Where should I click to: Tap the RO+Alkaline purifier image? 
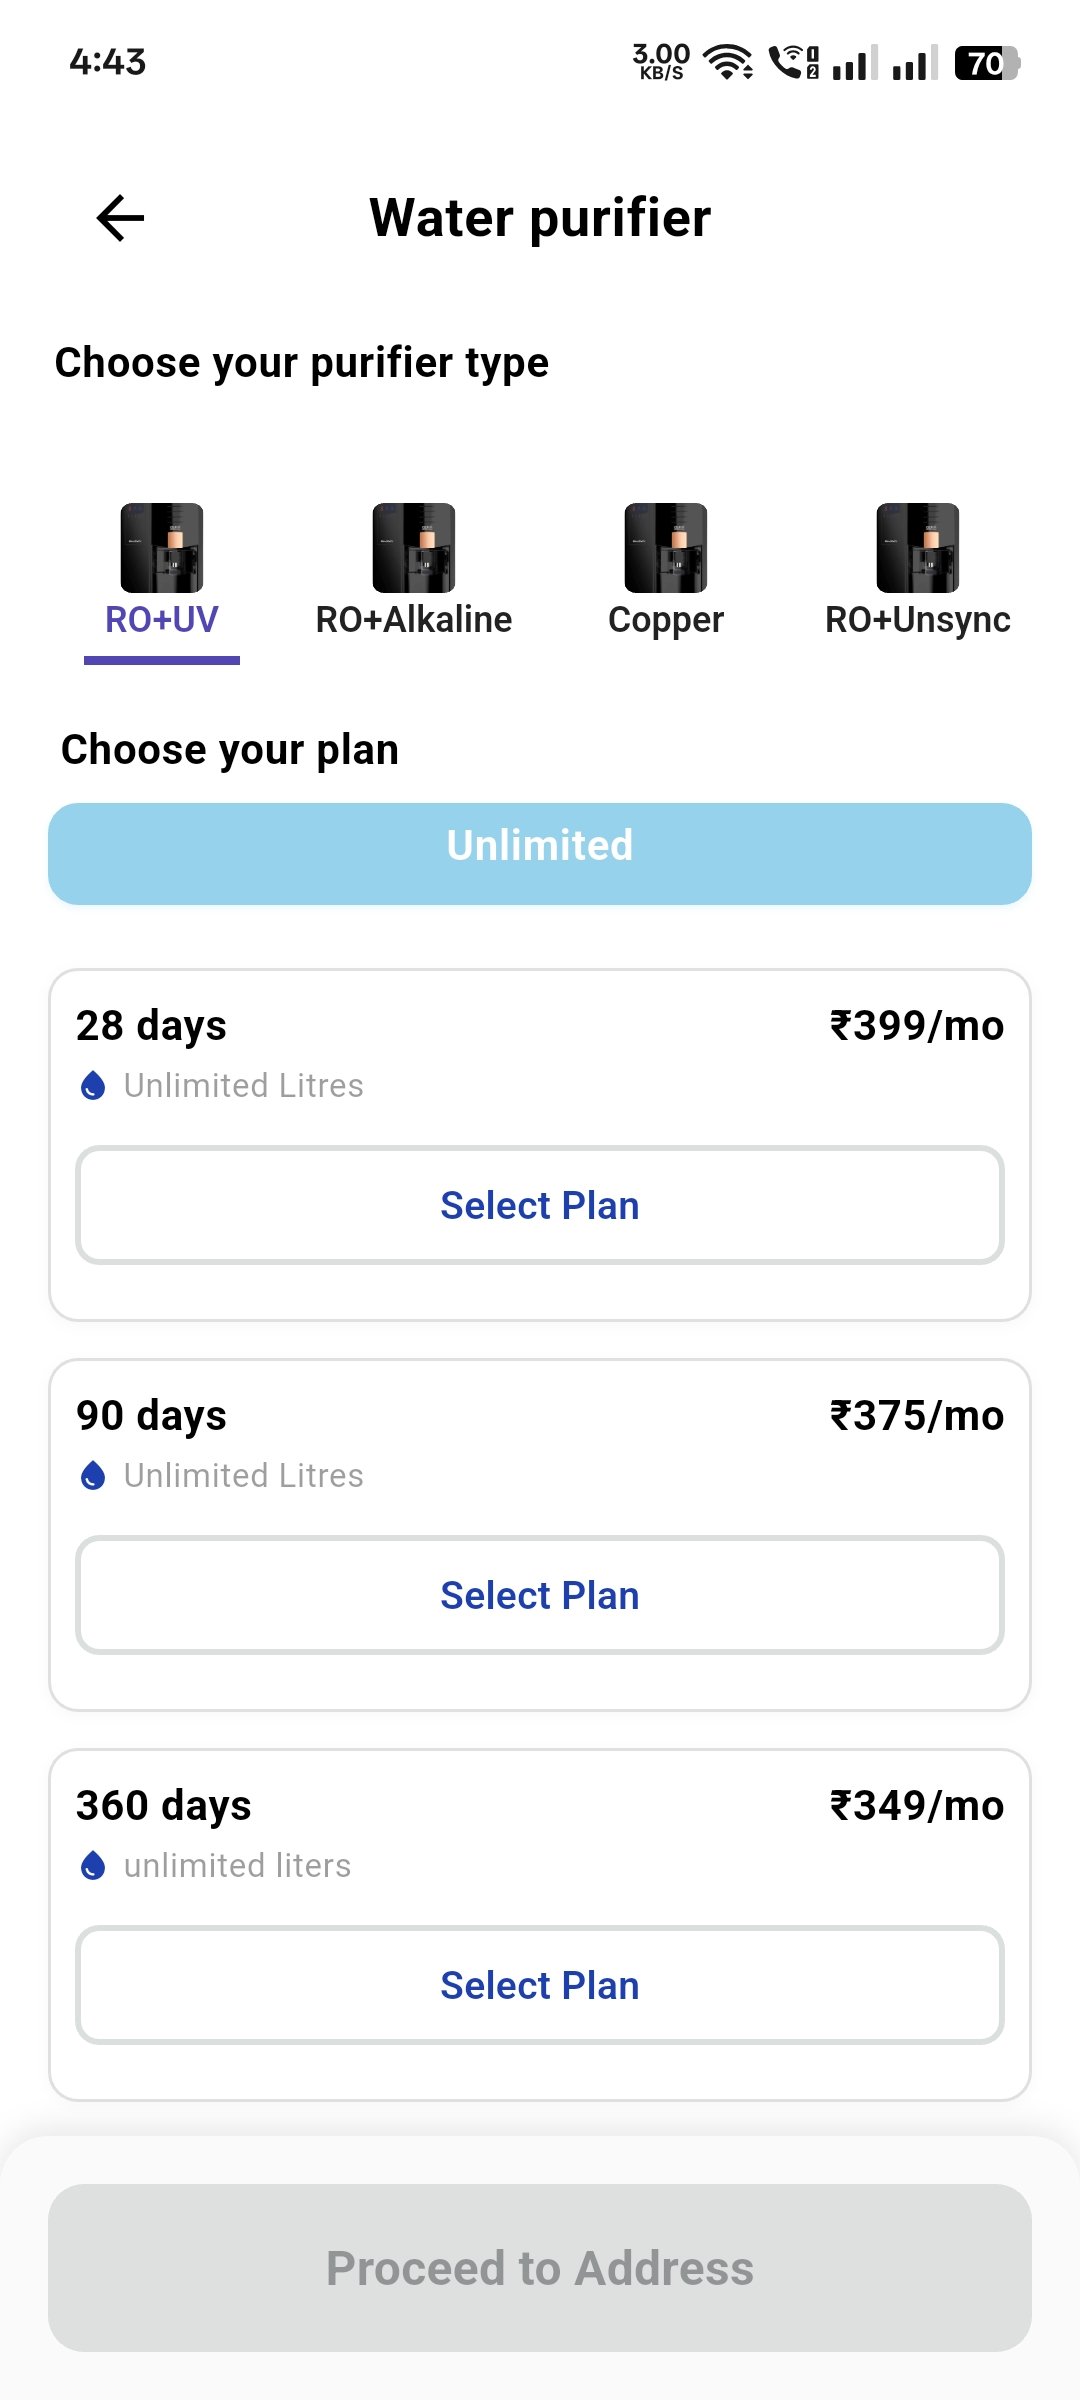click(414, 547)
